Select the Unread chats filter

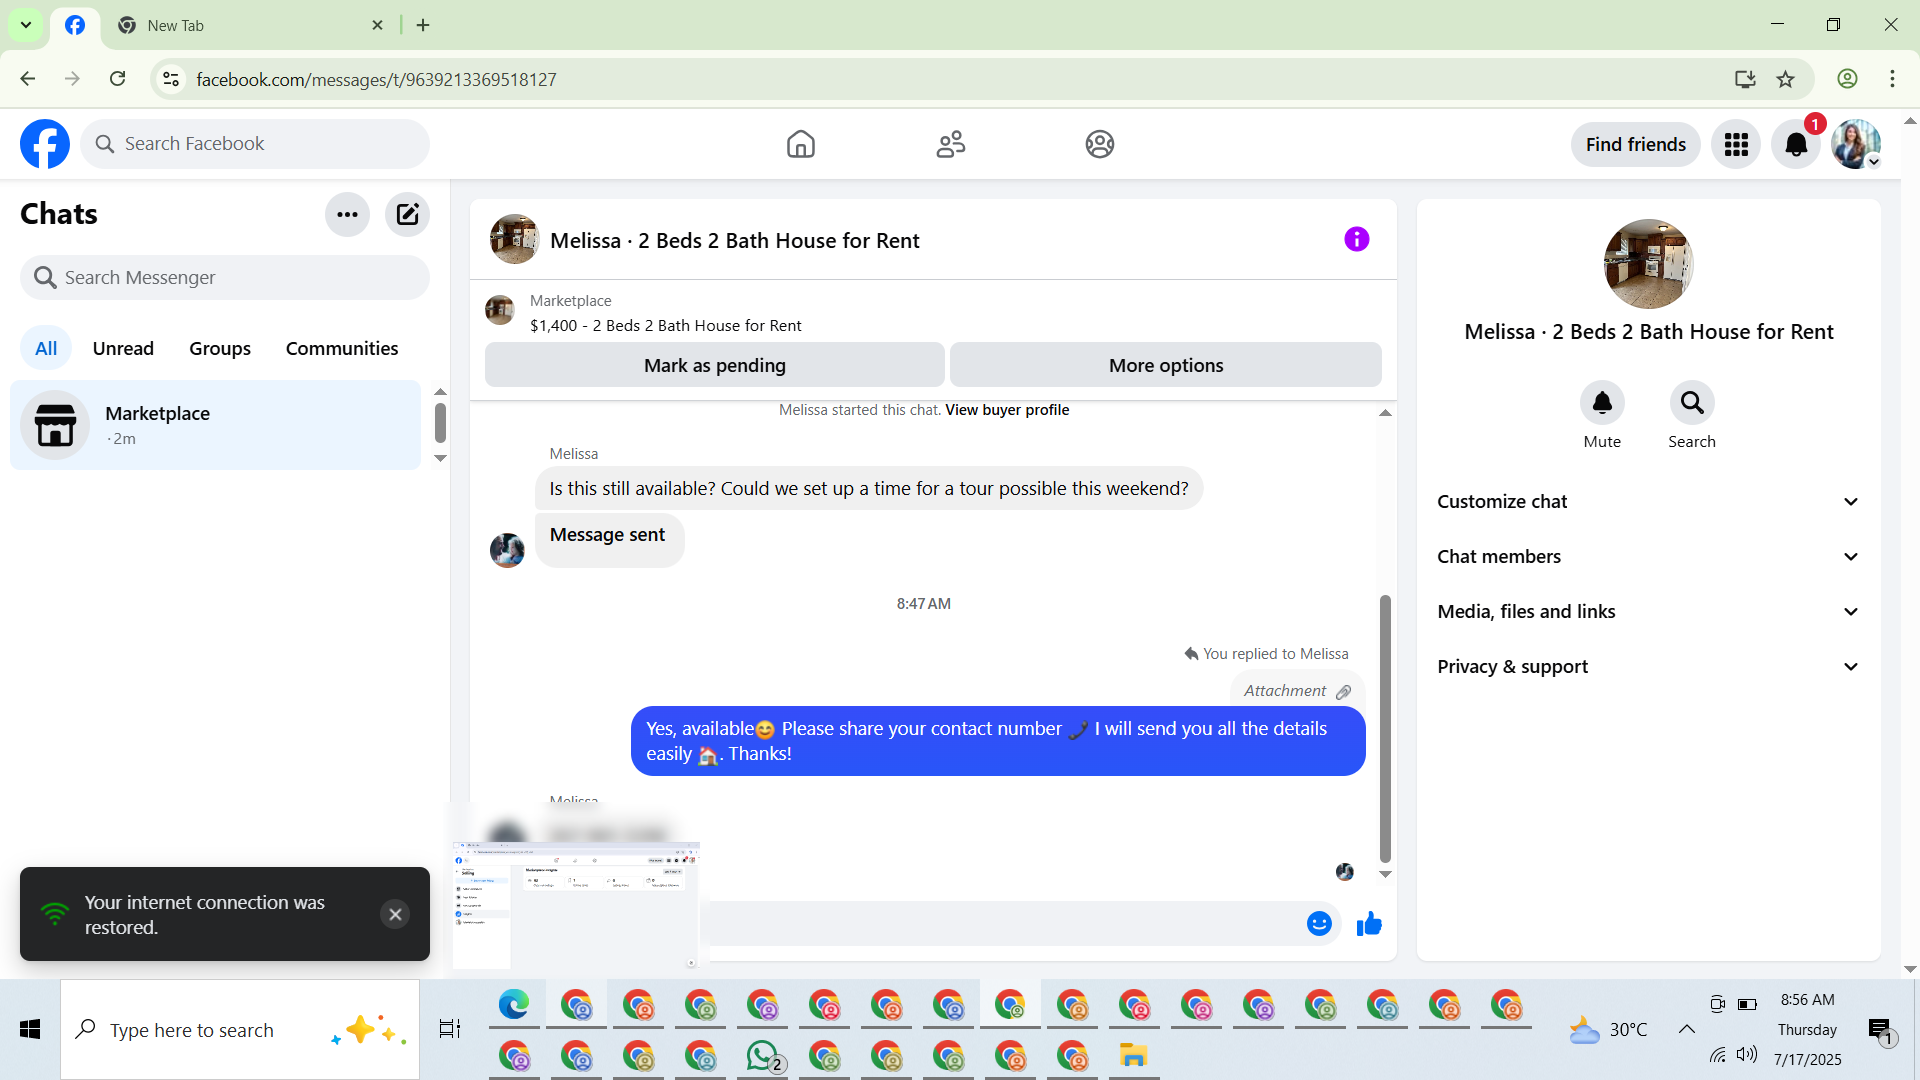tap(123, 348)
